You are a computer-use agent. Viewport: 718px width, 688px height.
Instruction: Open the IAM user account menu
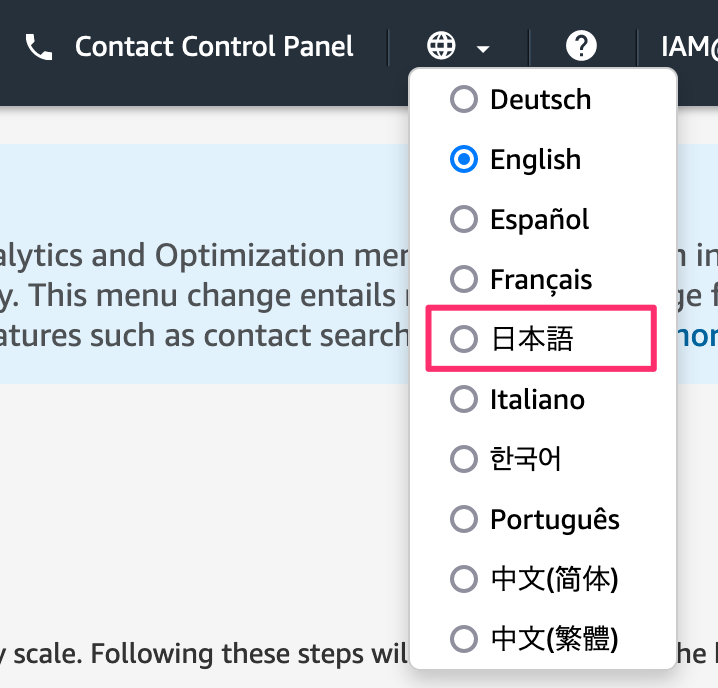[690, 46]
